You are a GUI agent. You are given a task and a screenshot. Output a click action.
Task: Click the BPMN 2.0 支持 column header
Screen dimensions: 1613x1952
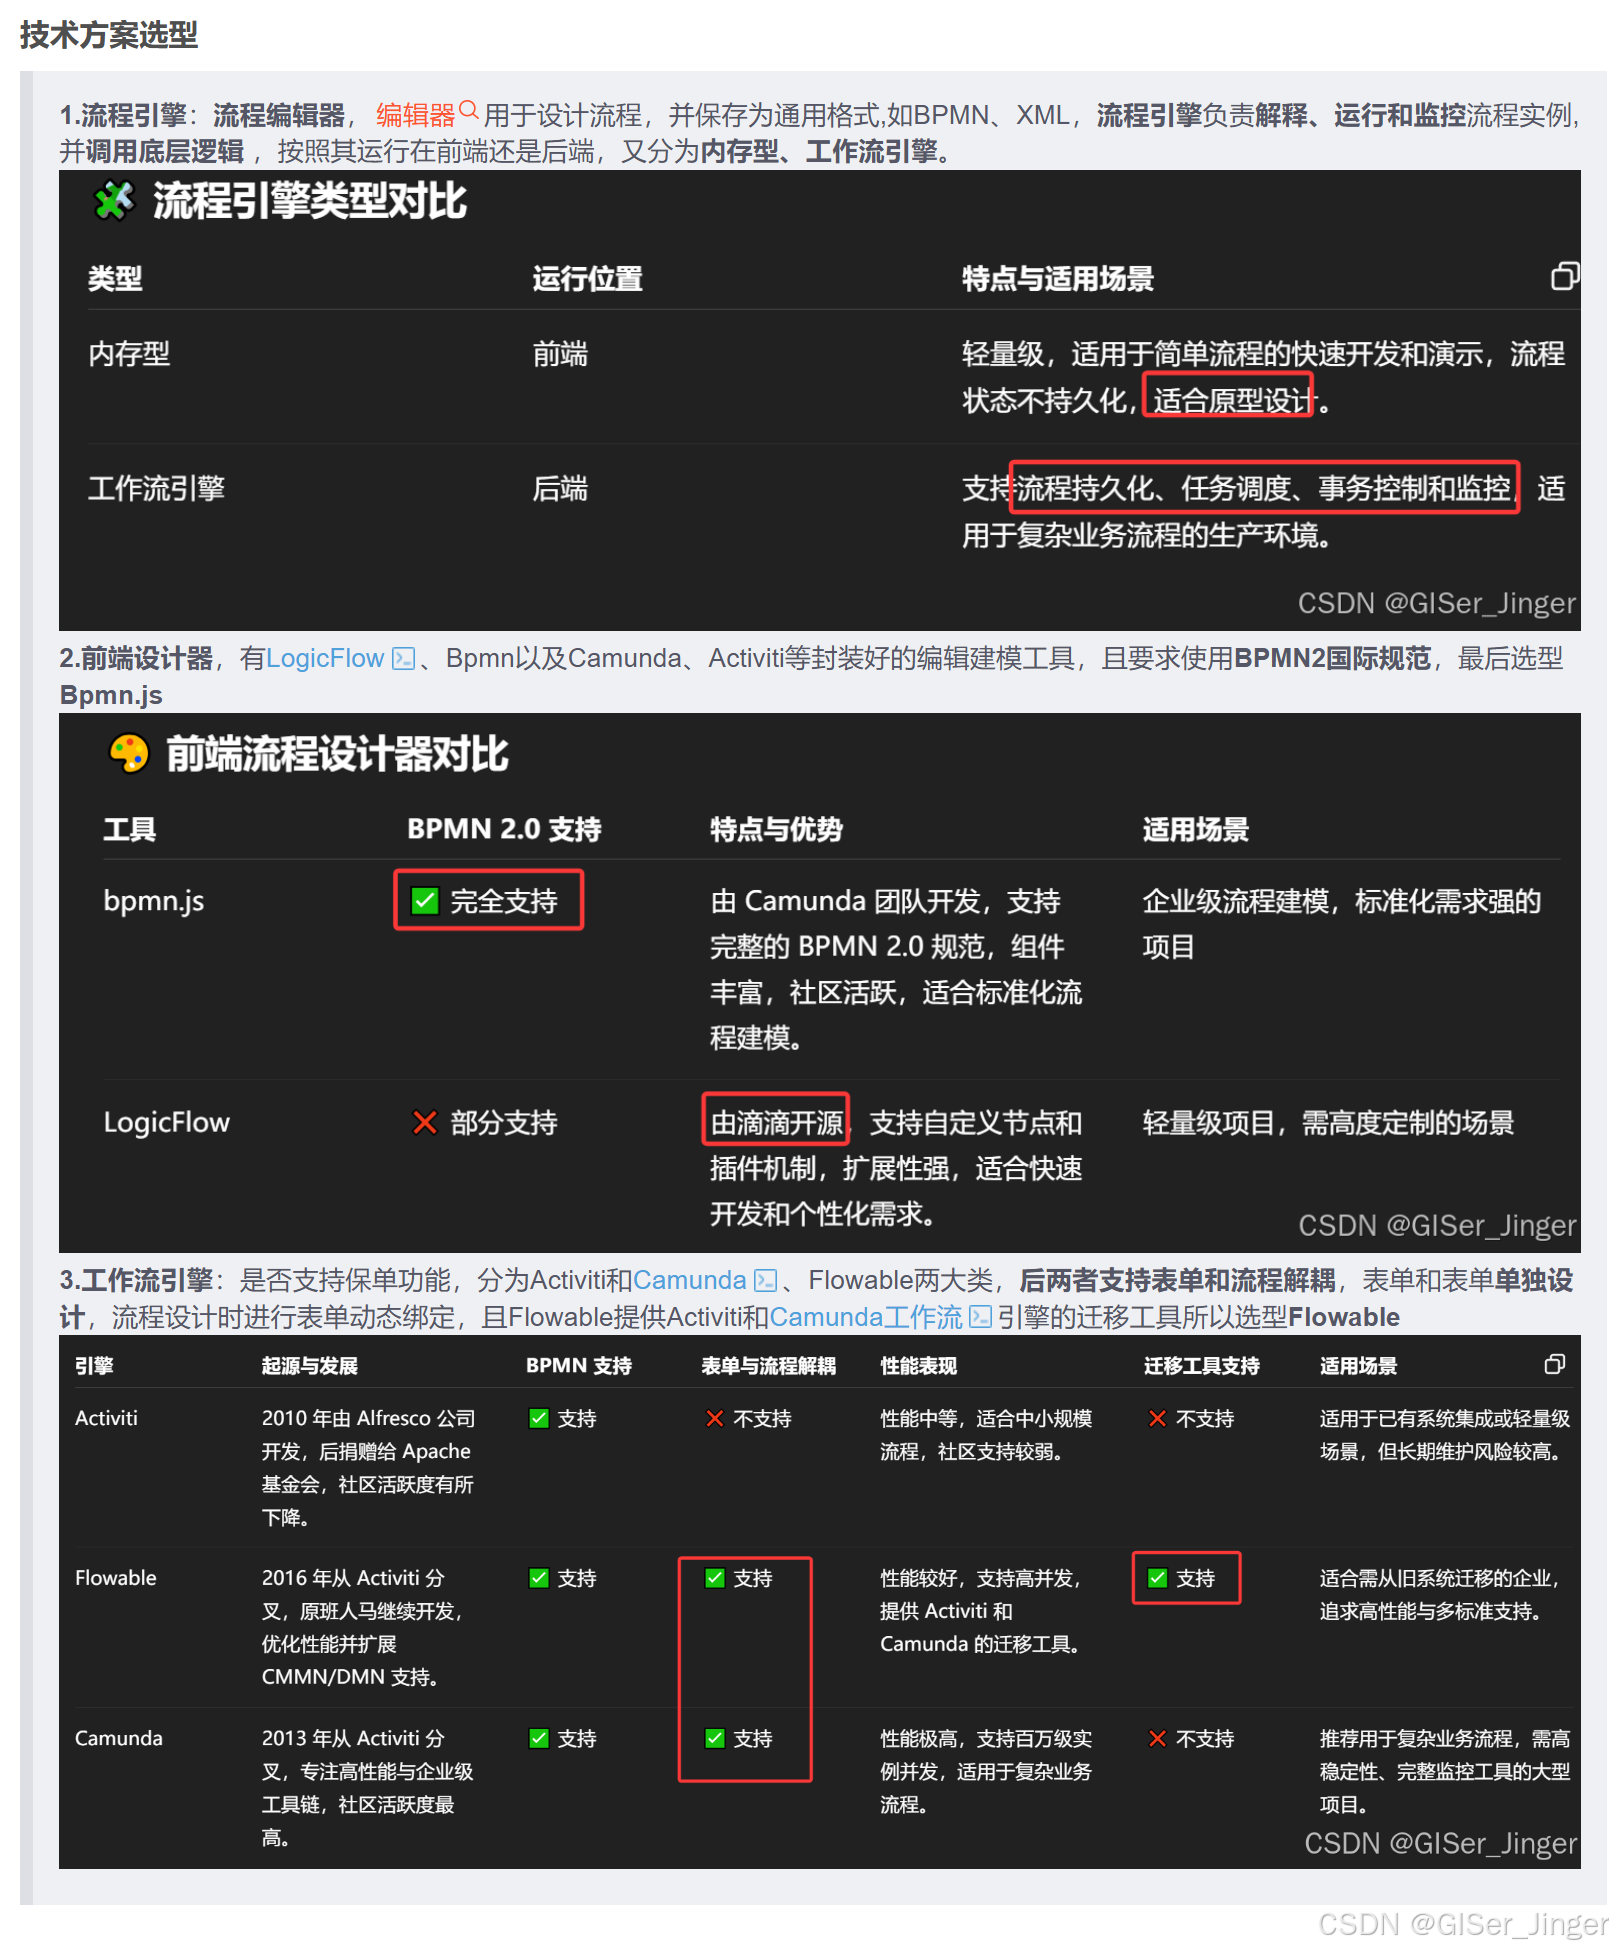pyautogui.click(x=504, y=829)
